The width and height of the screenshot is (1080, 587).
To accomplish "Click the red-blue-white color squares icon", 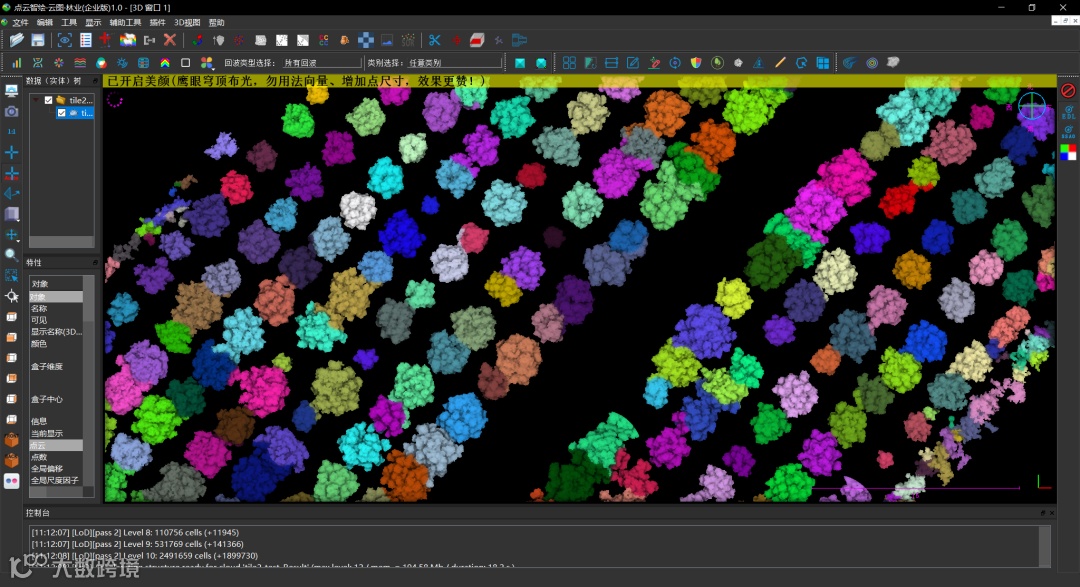I will (1068, 152).
